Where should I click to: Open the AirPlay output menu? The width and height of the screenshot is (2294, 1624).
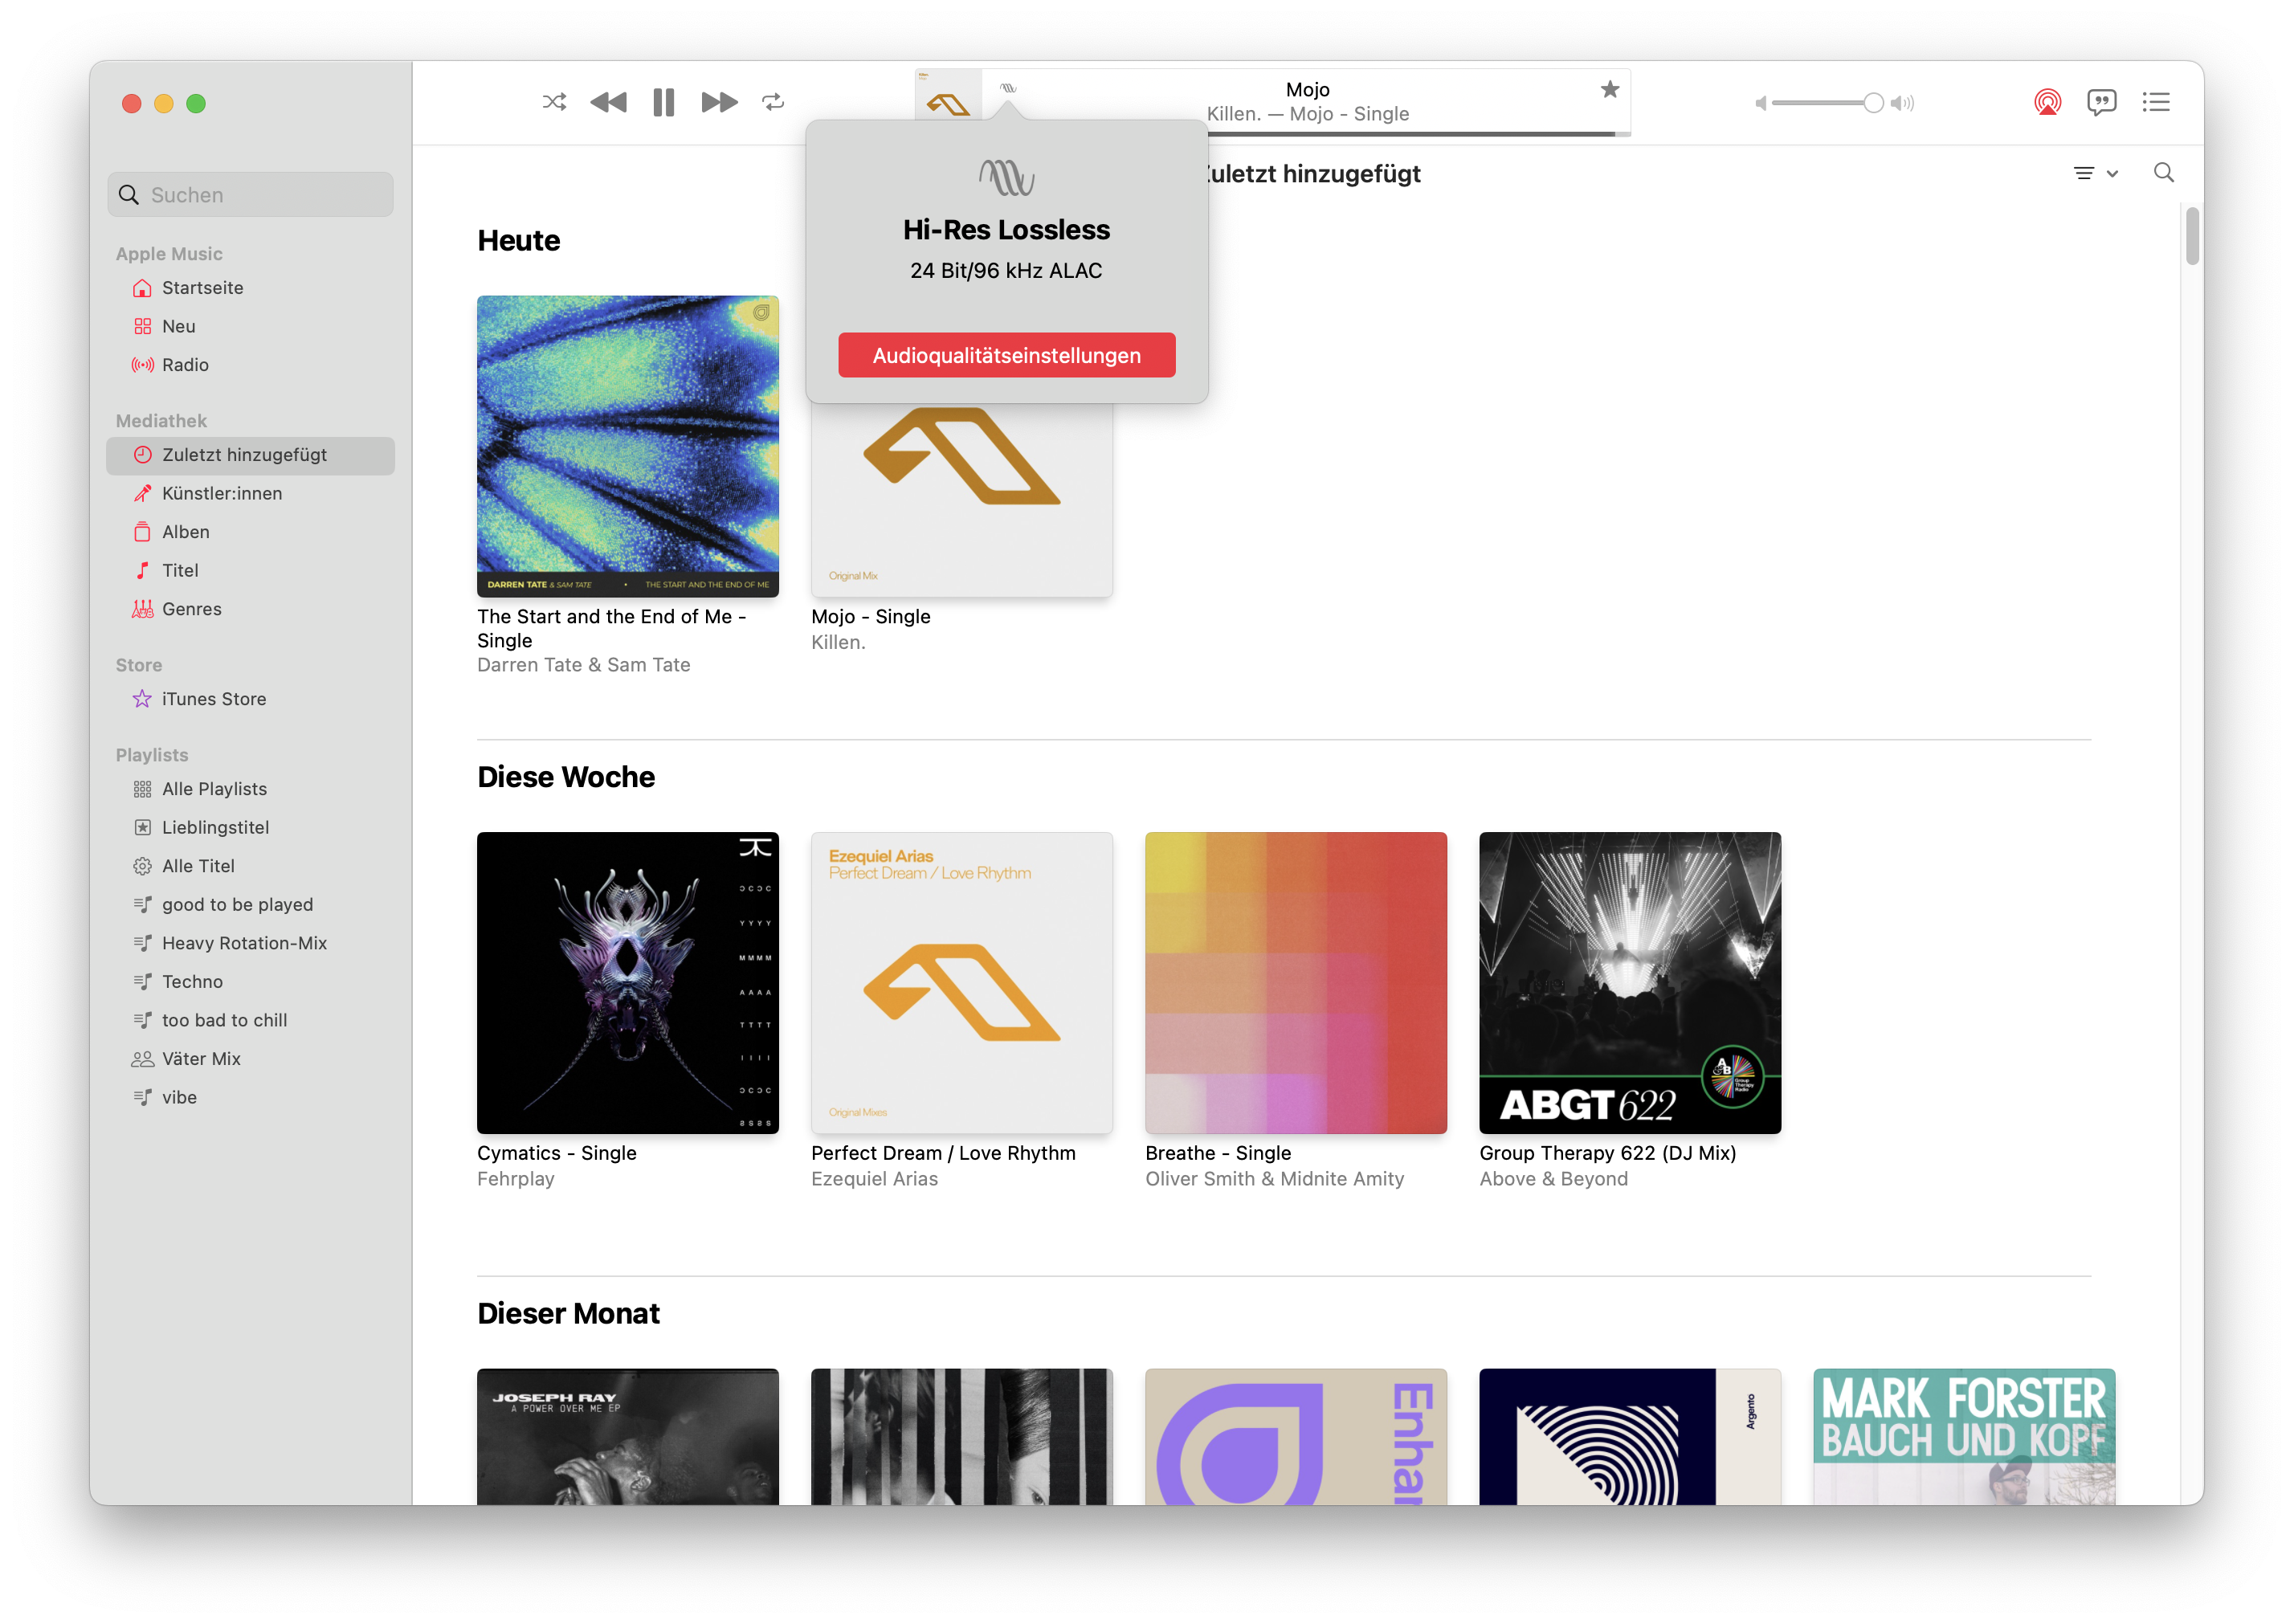tap(2047, 102)
